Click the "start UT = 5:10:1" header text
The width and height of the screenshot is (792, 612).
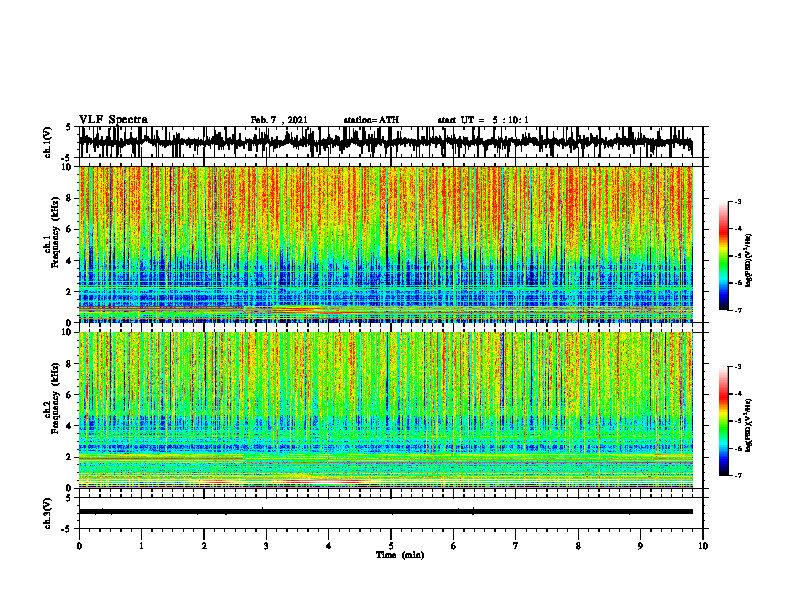point(483,120)
